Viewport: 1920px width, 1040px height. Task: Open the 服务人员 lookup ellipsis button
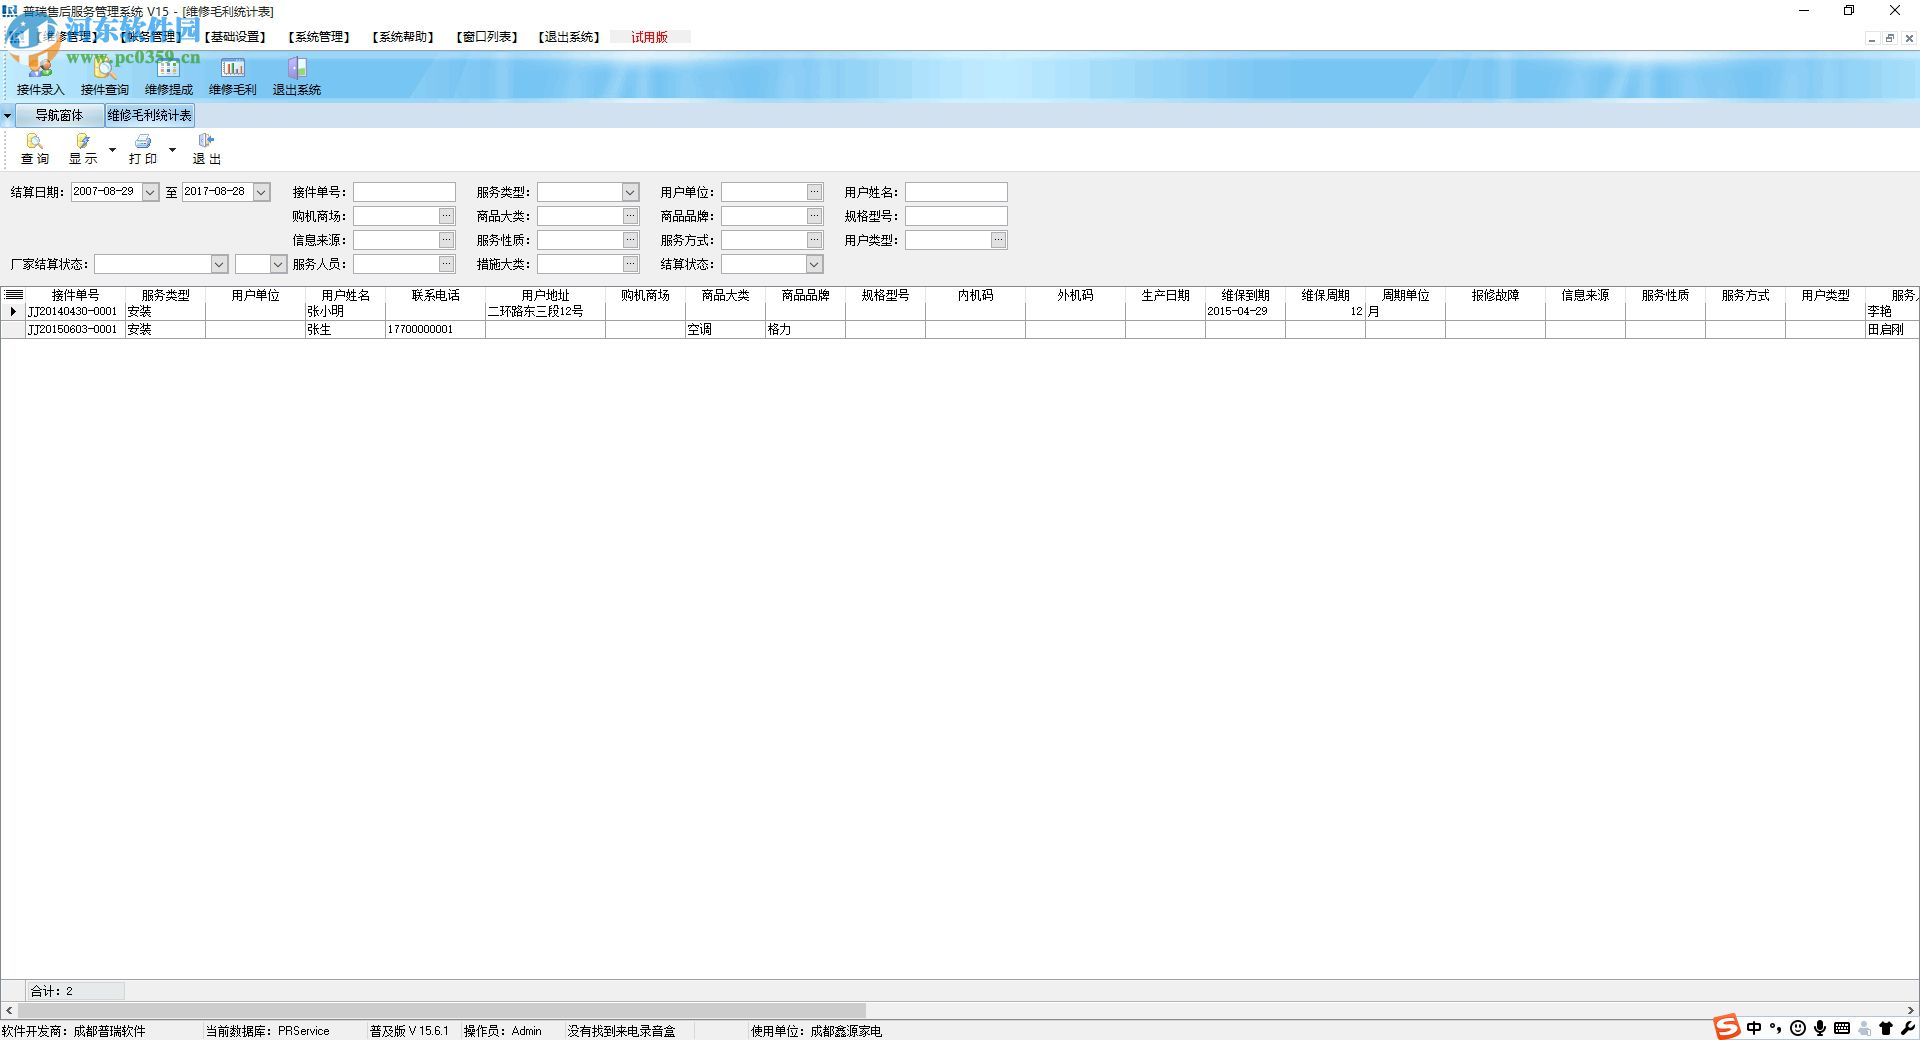(447, 264)
